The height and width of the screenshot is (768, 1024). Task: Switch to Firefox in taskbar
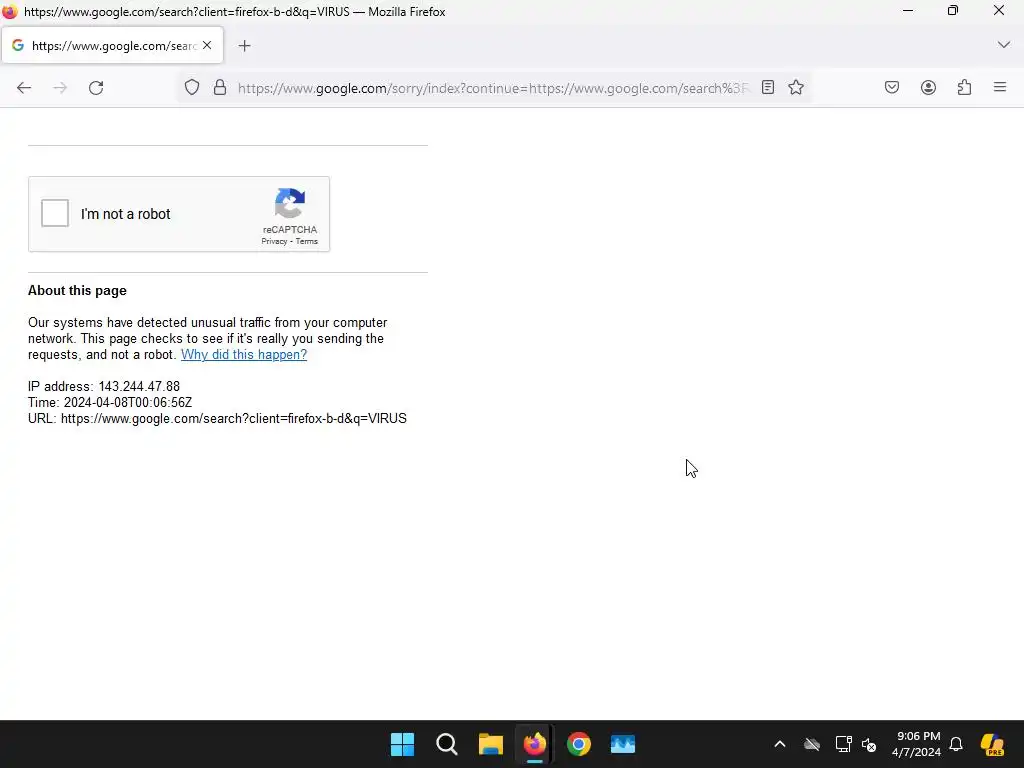point(535,744)
